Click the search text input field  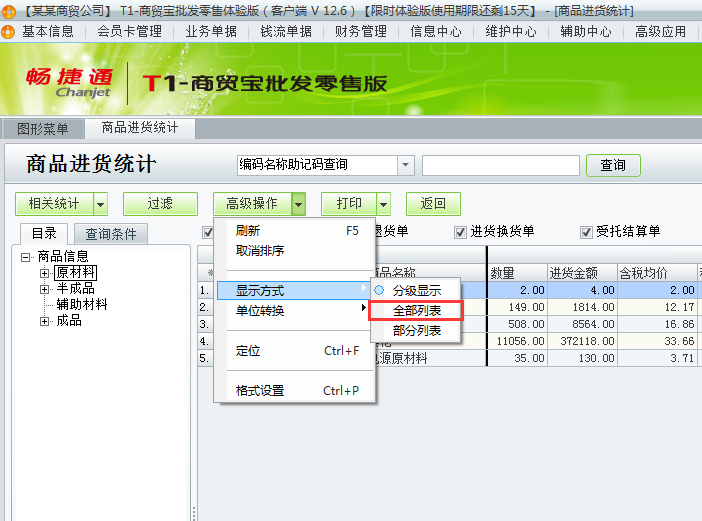click(x=501, y=165)
